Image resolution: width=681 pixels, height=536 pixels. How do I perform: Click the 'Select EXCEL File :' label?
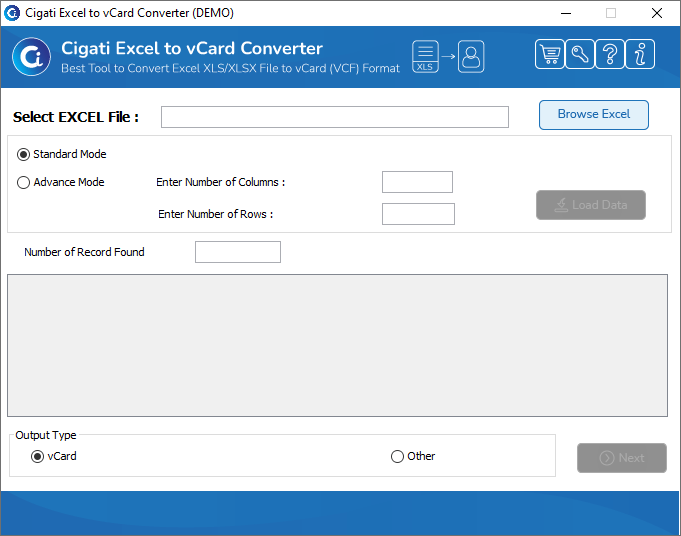[76, 117]
